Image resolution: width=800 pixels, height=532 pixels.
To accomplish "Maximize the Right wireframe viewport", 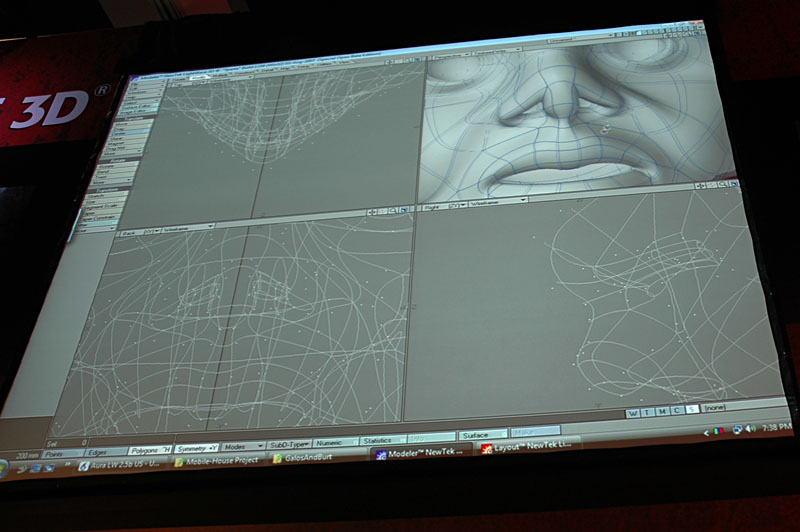I will [x=734, y=184].
